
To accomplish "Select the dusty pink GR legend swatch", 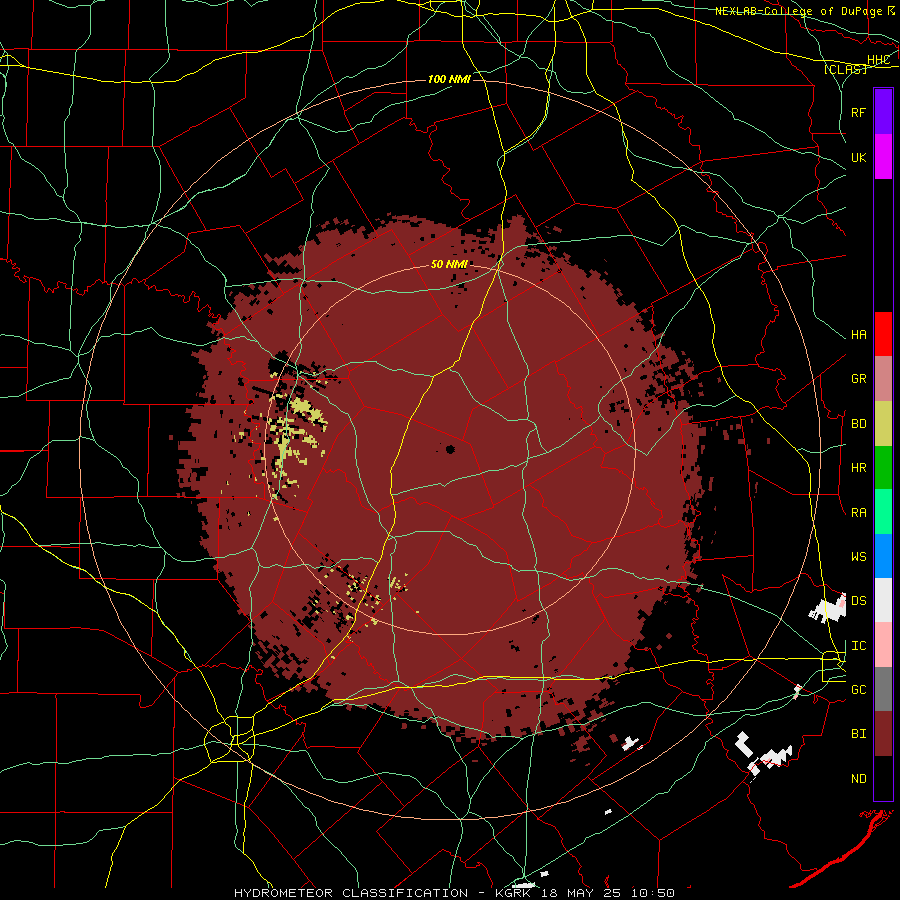I will coord(883,379).
